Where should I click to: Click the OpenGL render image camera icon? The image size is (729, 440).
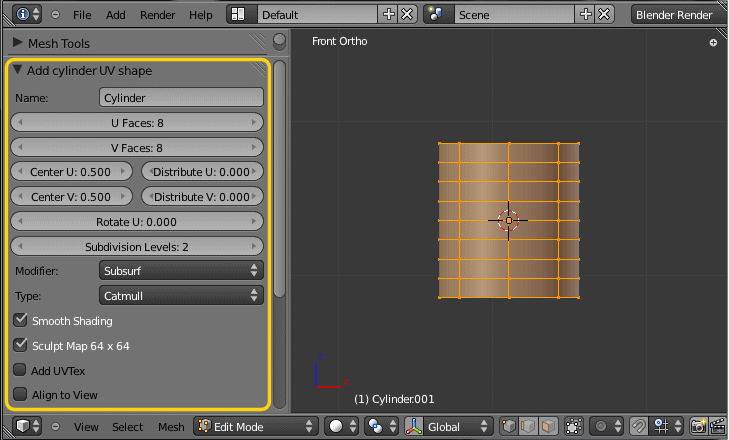tap(699, 426)
